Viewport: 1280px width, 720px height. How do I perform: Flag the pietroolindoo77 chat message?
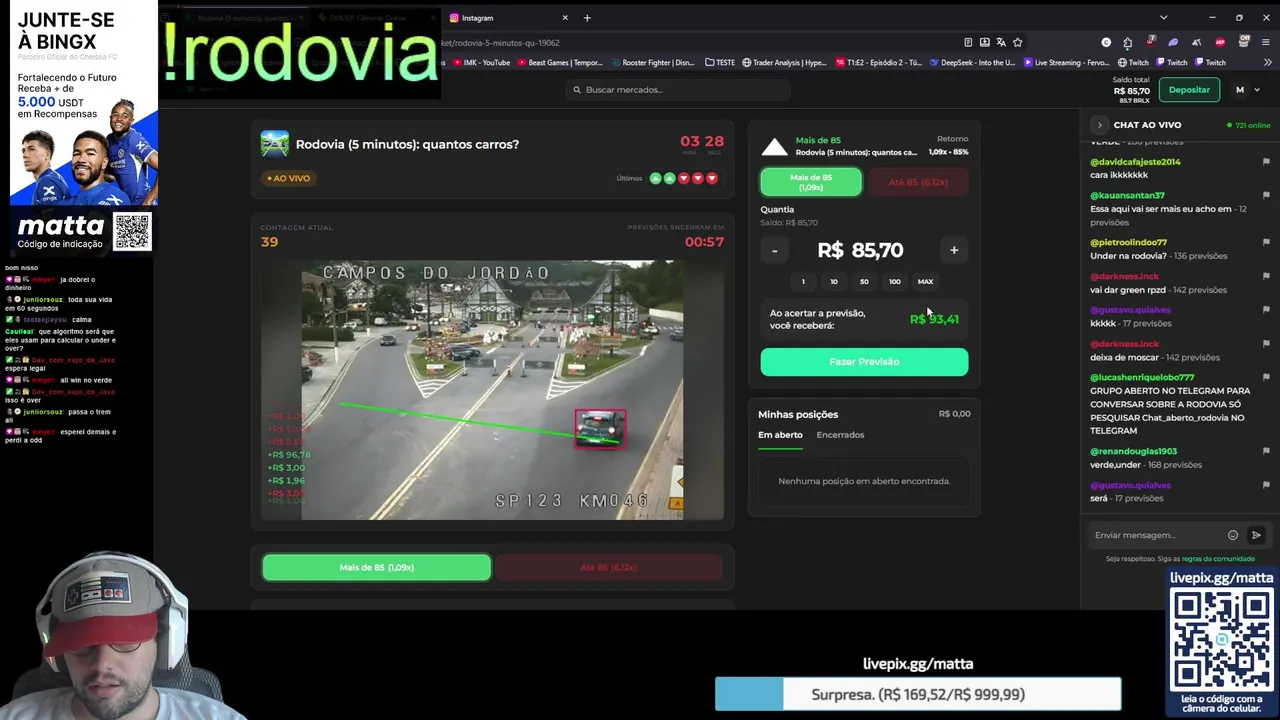1266,243
